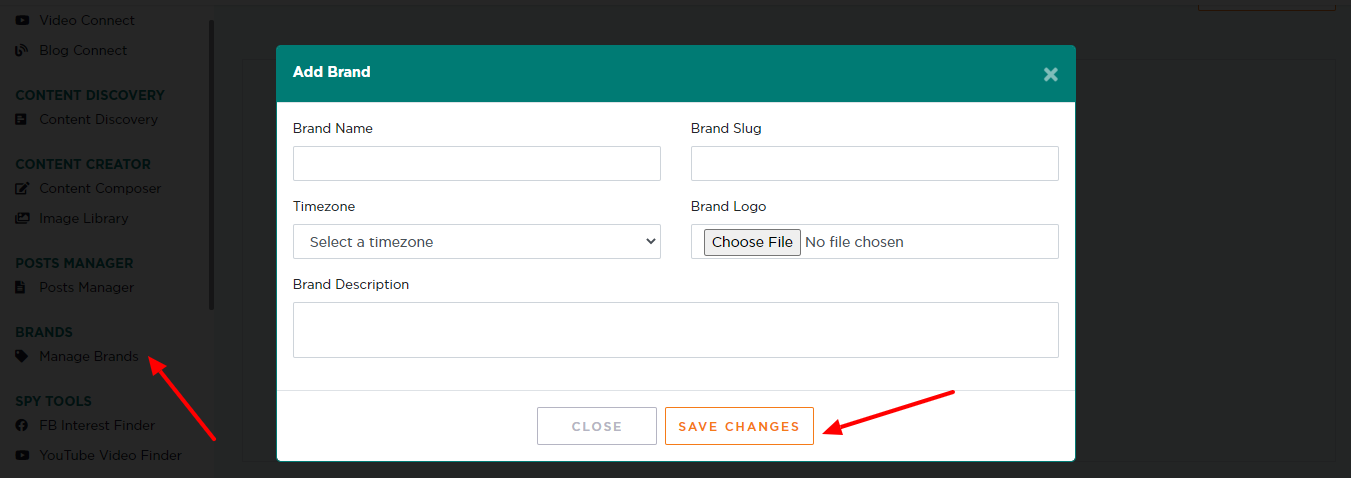Close the Add Brand dialog with X
1351x478 pixels.
coord(1050,74)
